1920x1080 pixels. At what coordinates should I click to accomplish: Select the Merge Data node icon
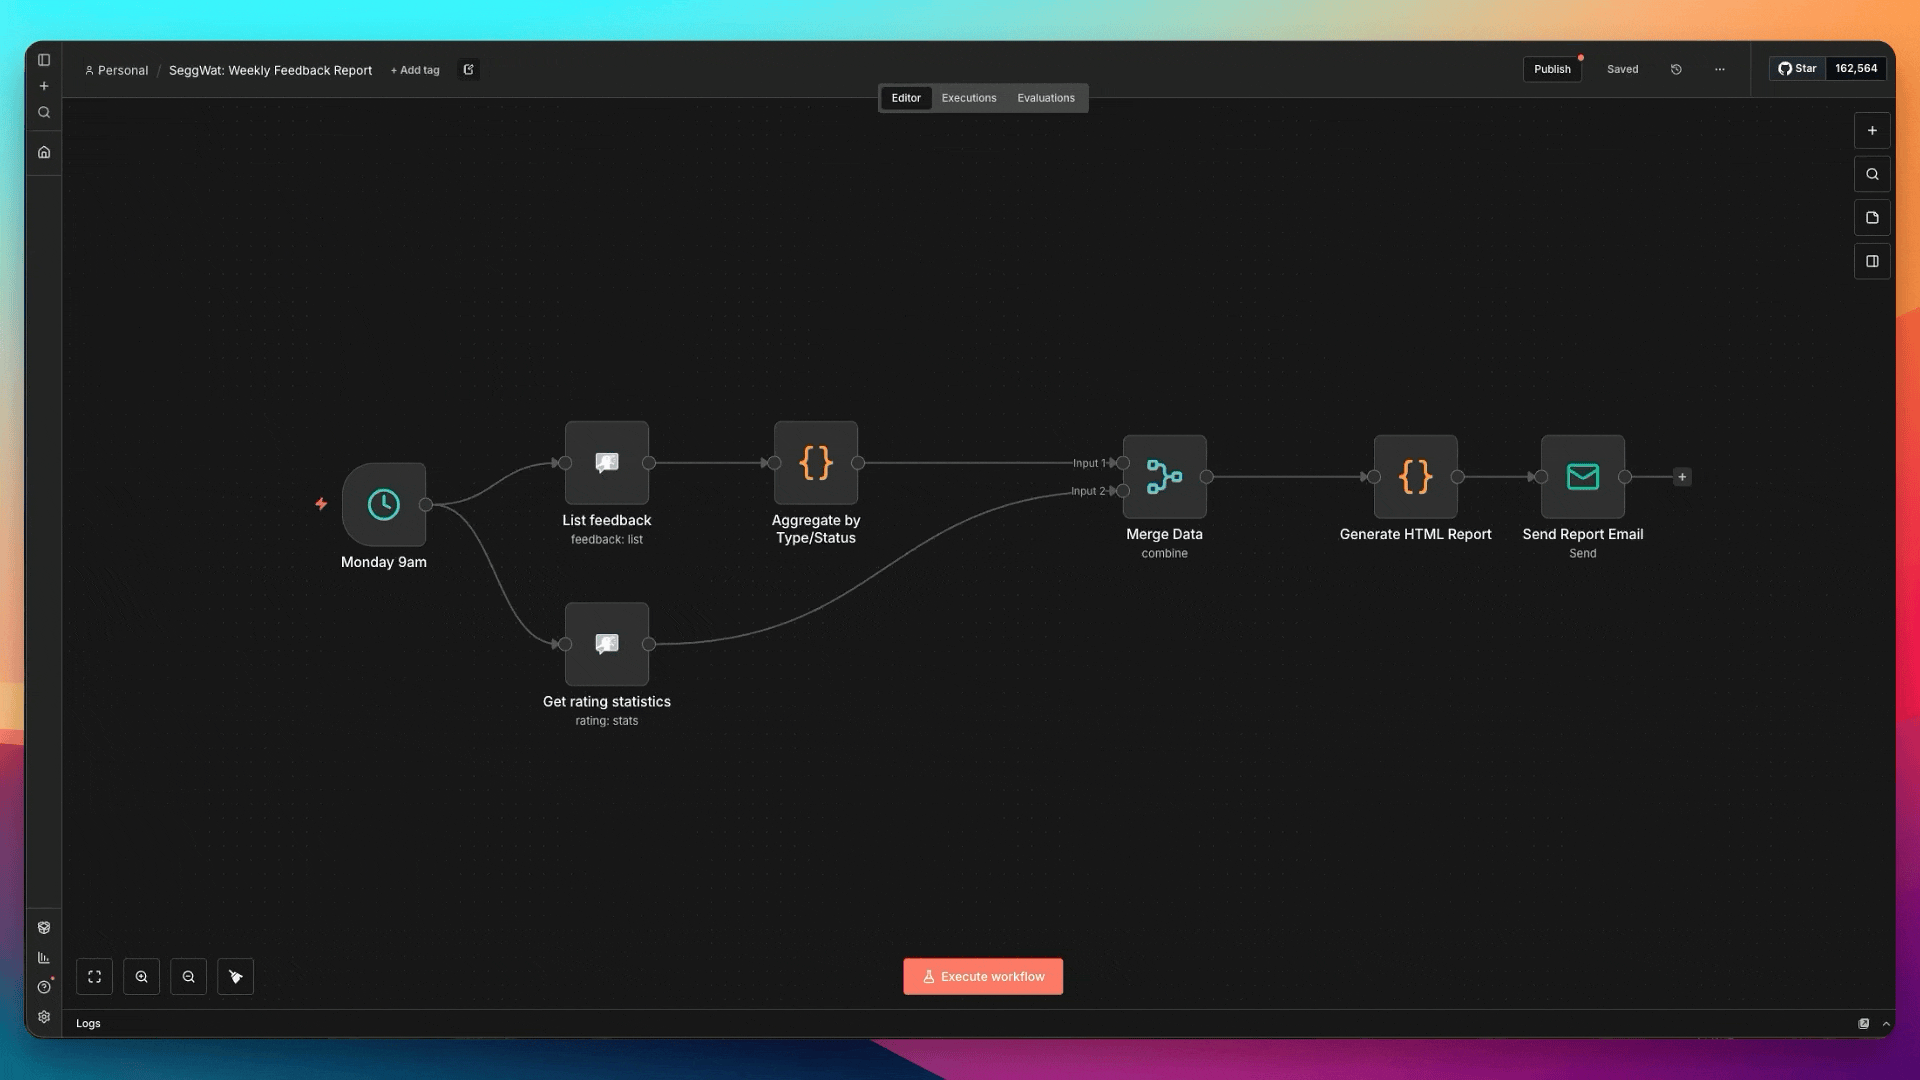click(1164, 477)
